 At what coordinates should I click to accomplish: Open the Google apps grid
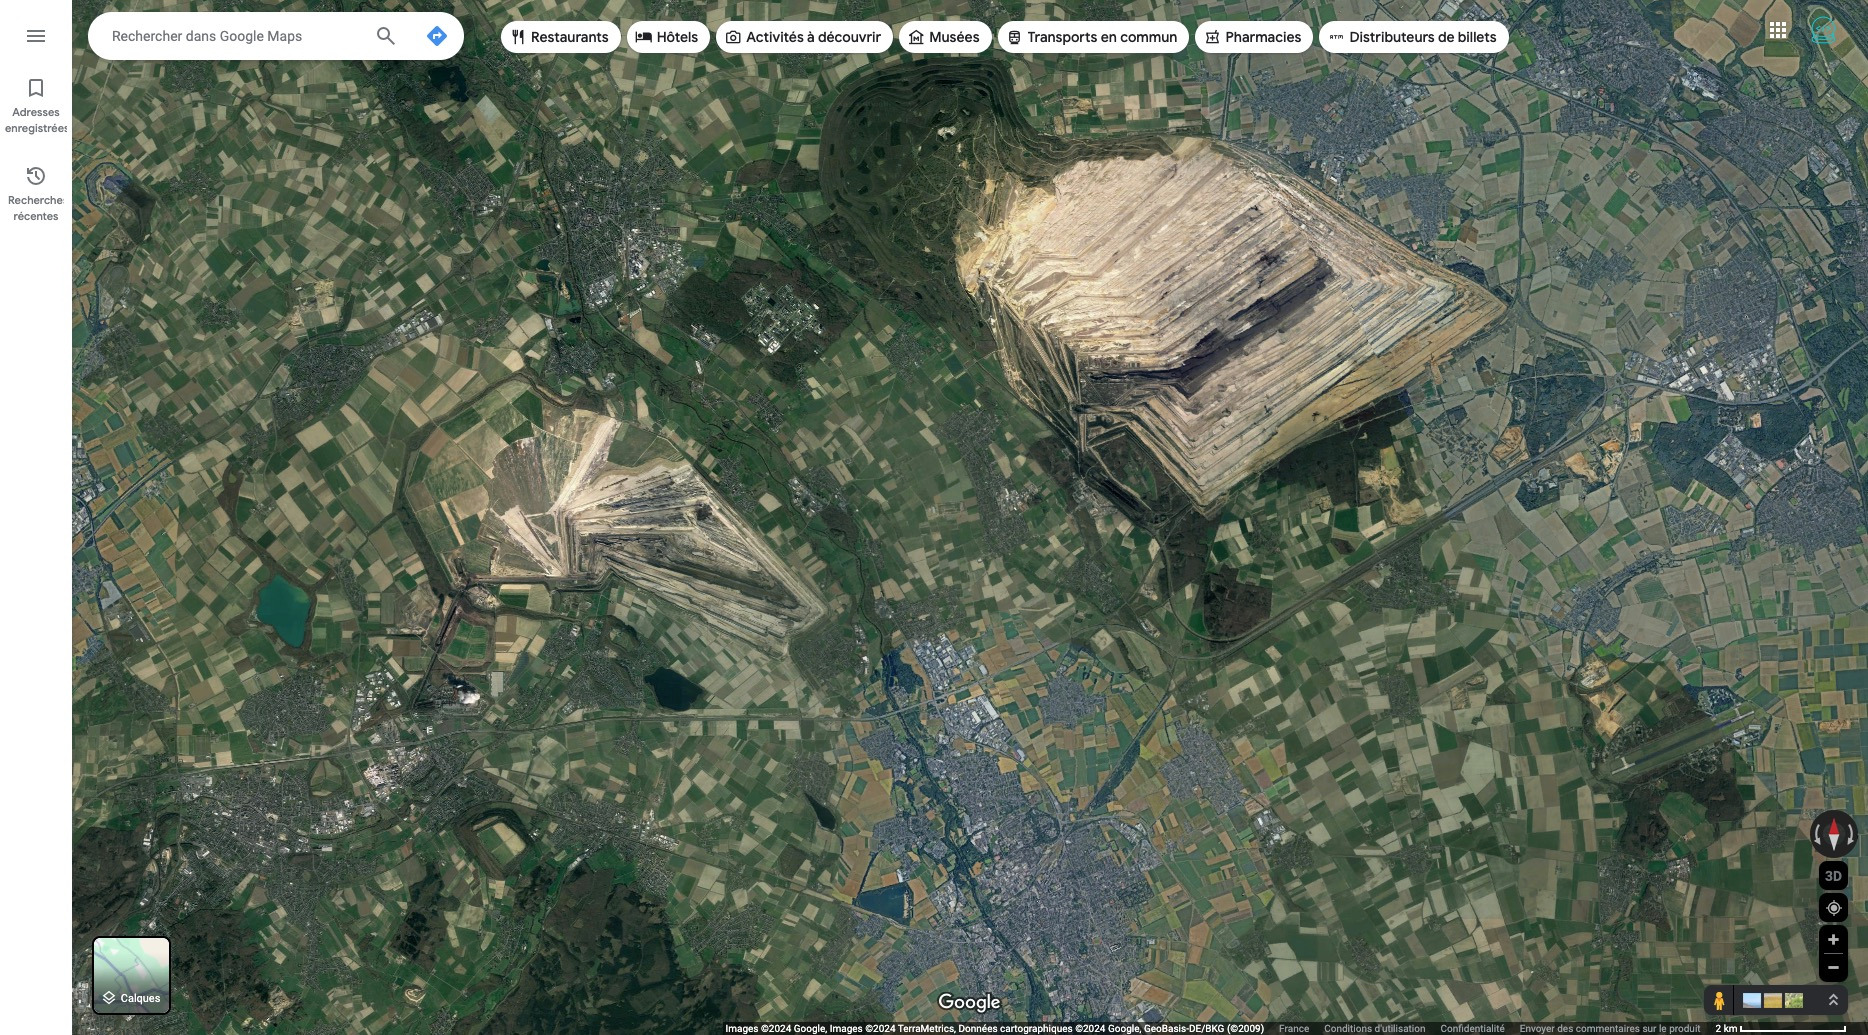pyautogui.click(x=1777, y=30)
